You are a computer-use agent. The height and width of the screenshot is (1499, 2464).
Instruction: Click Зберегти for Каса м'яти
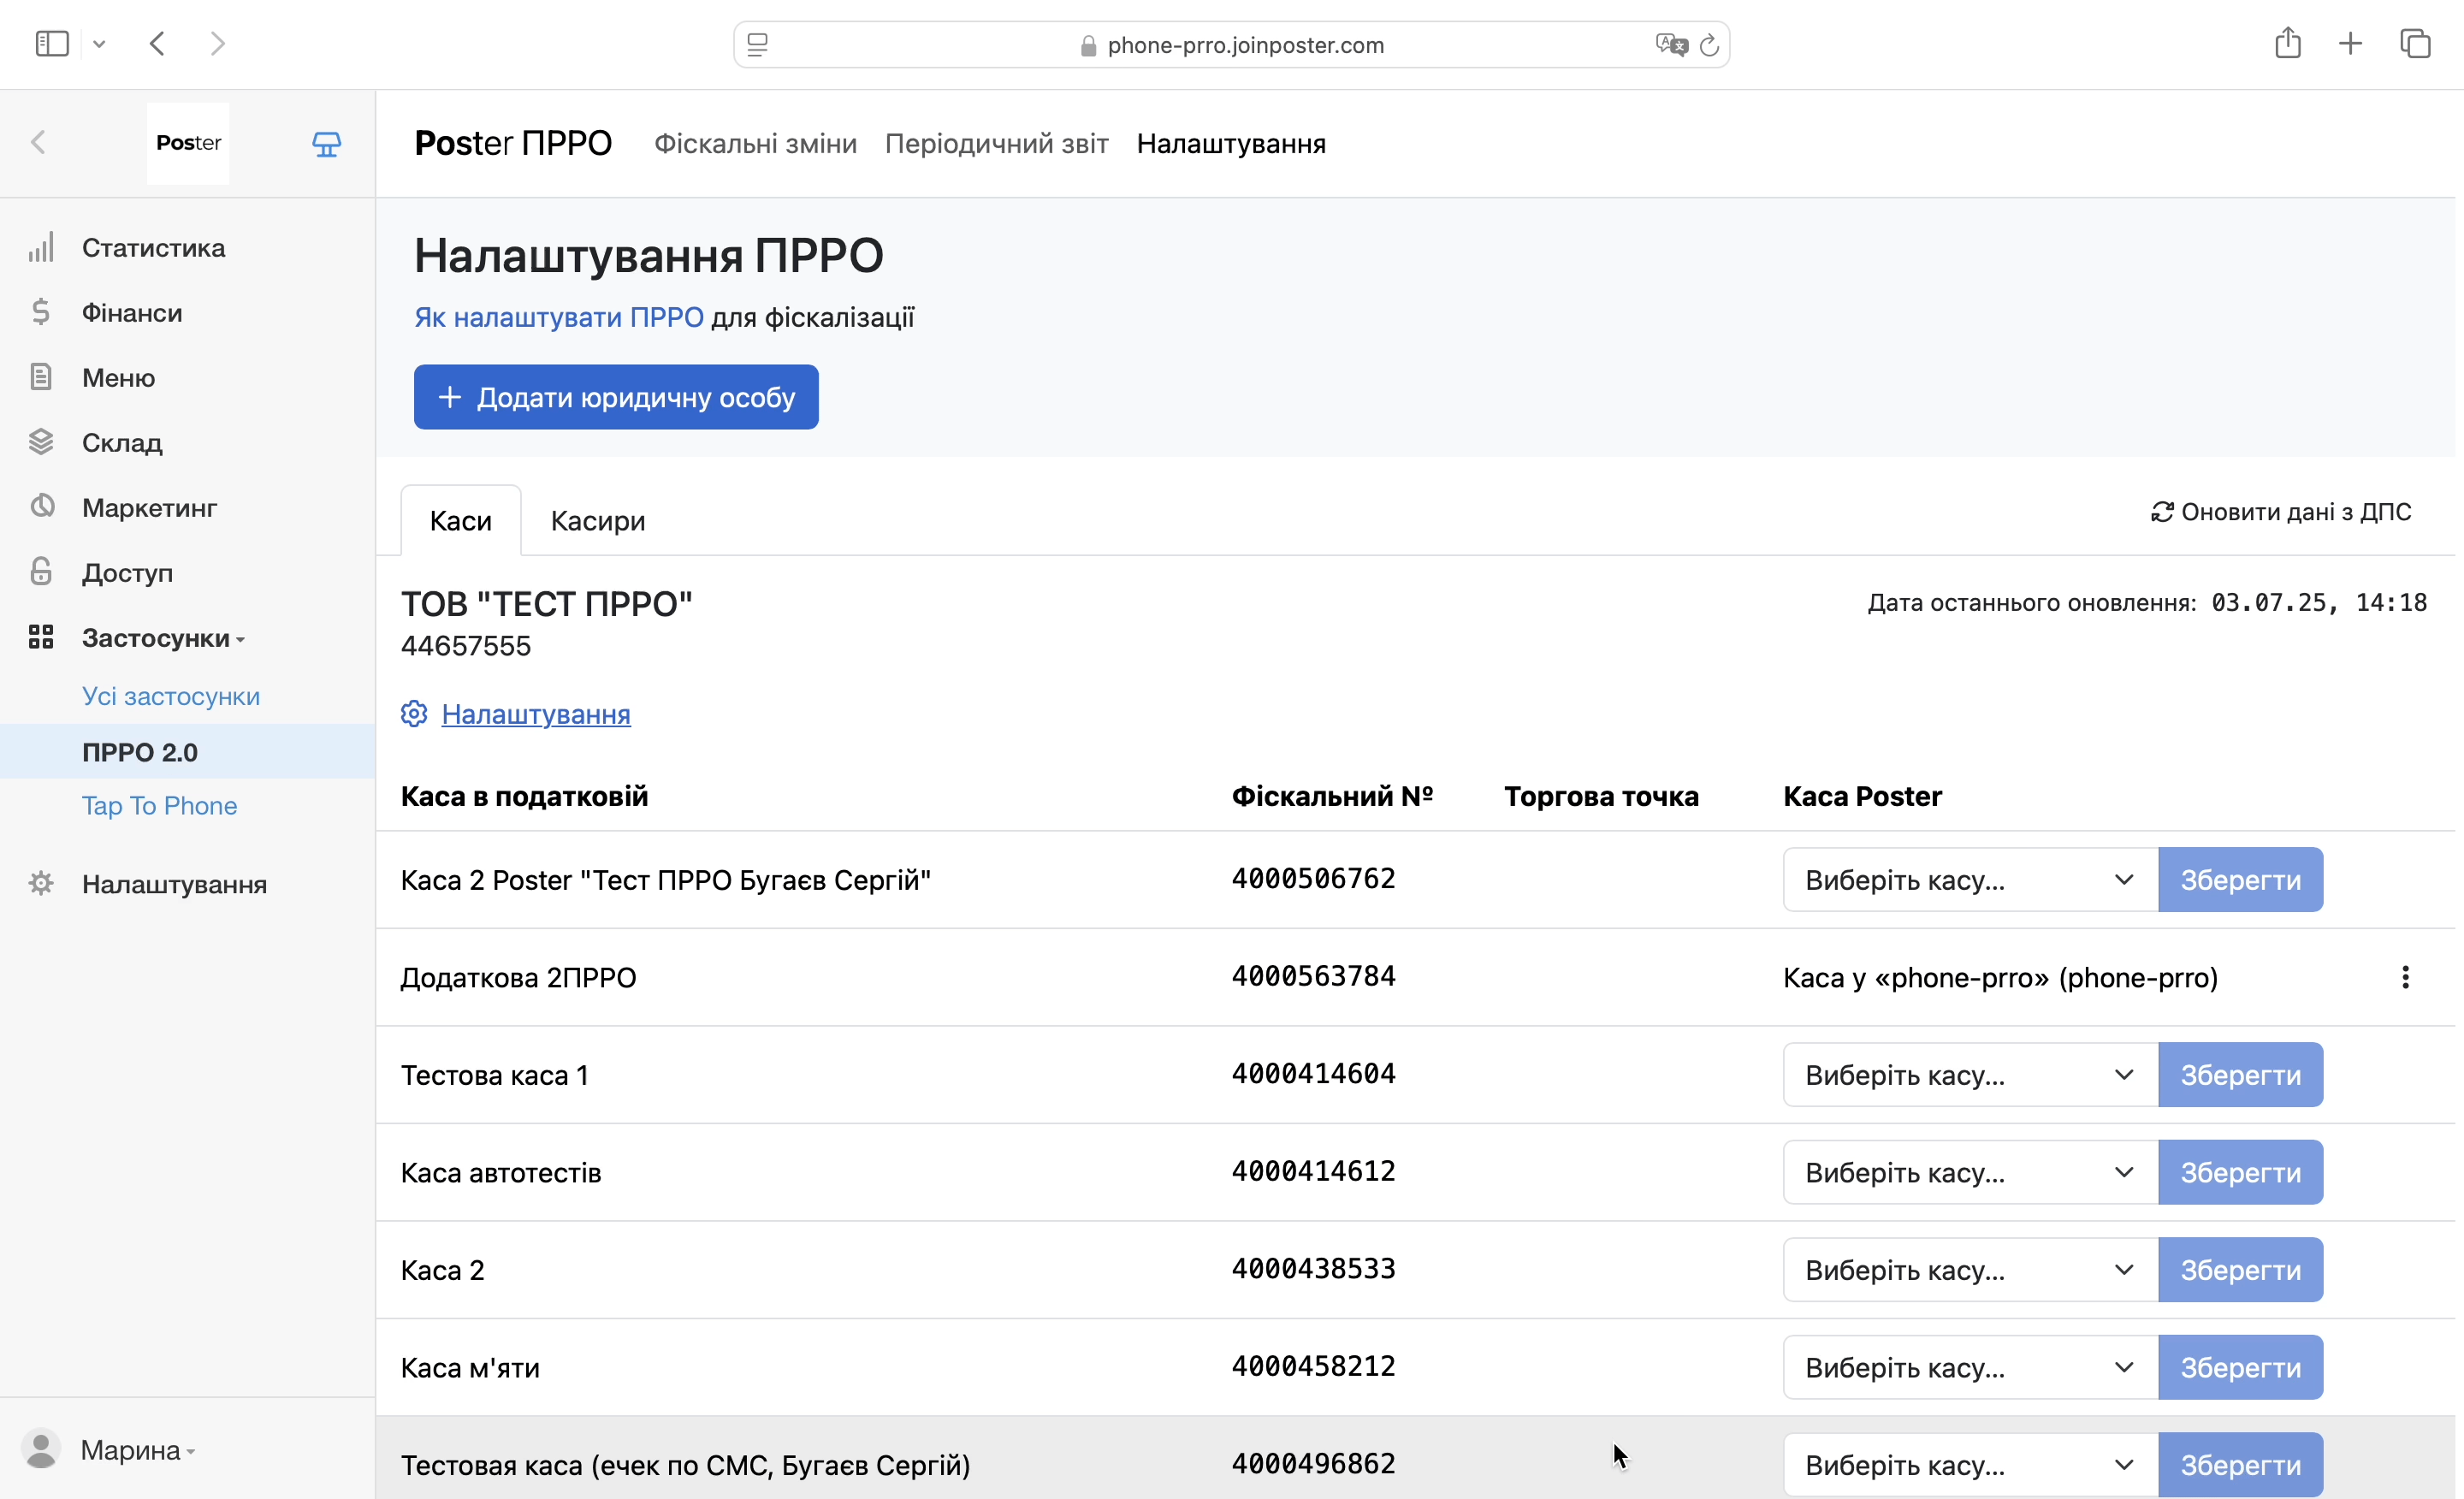coord(2240,1367)
